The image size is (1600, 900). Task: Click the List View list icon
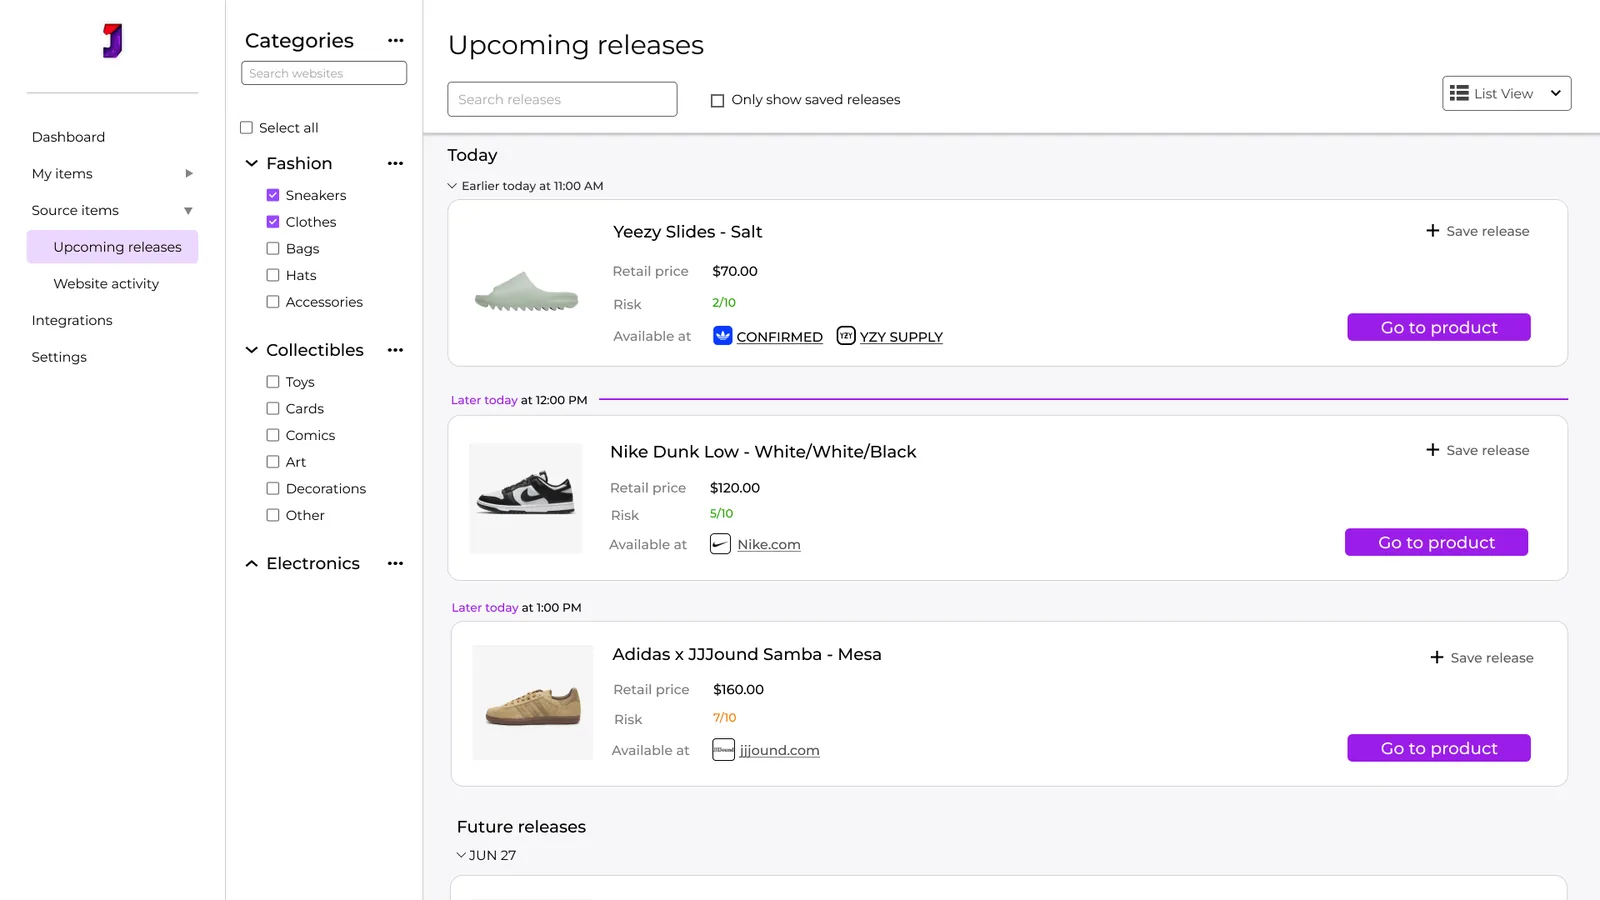click(x=1459, y=93)
